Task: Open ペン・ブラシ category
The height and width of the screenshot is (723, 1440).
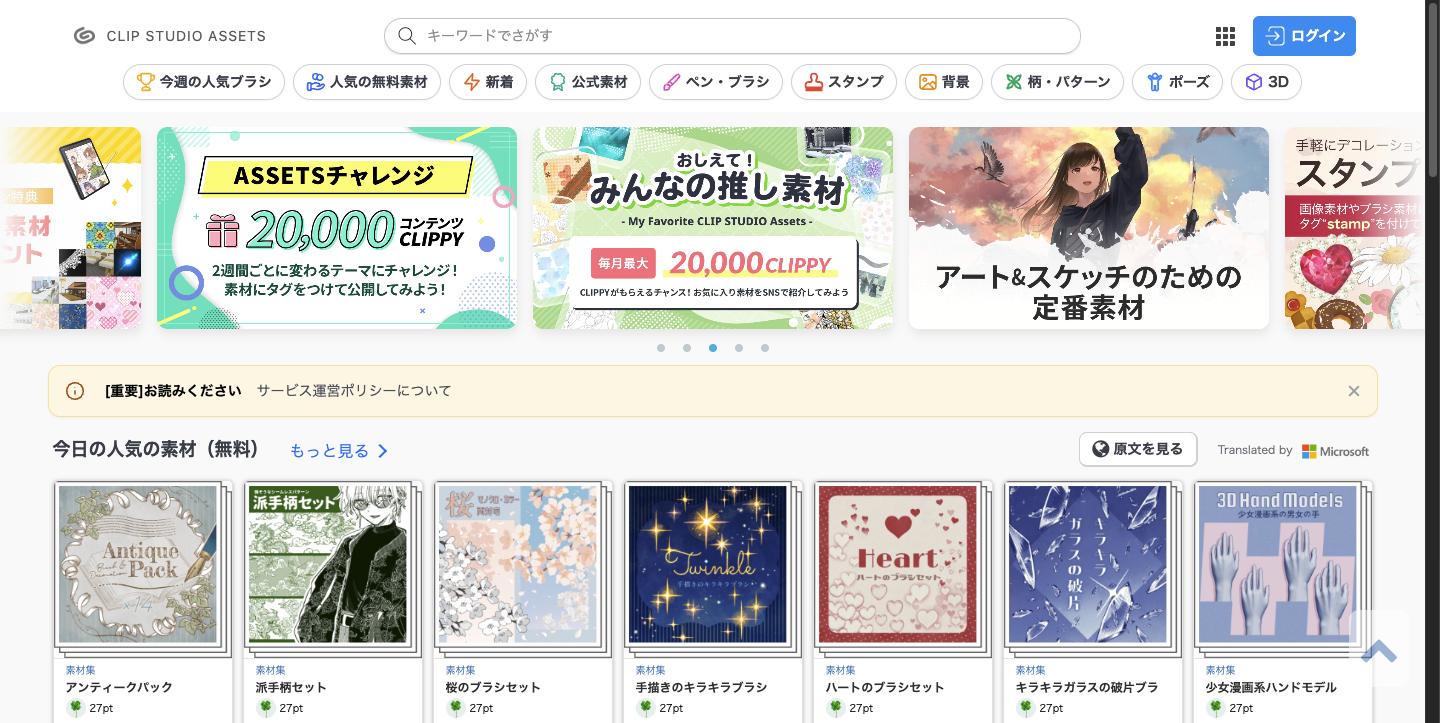Action: (x=716, y=82)
